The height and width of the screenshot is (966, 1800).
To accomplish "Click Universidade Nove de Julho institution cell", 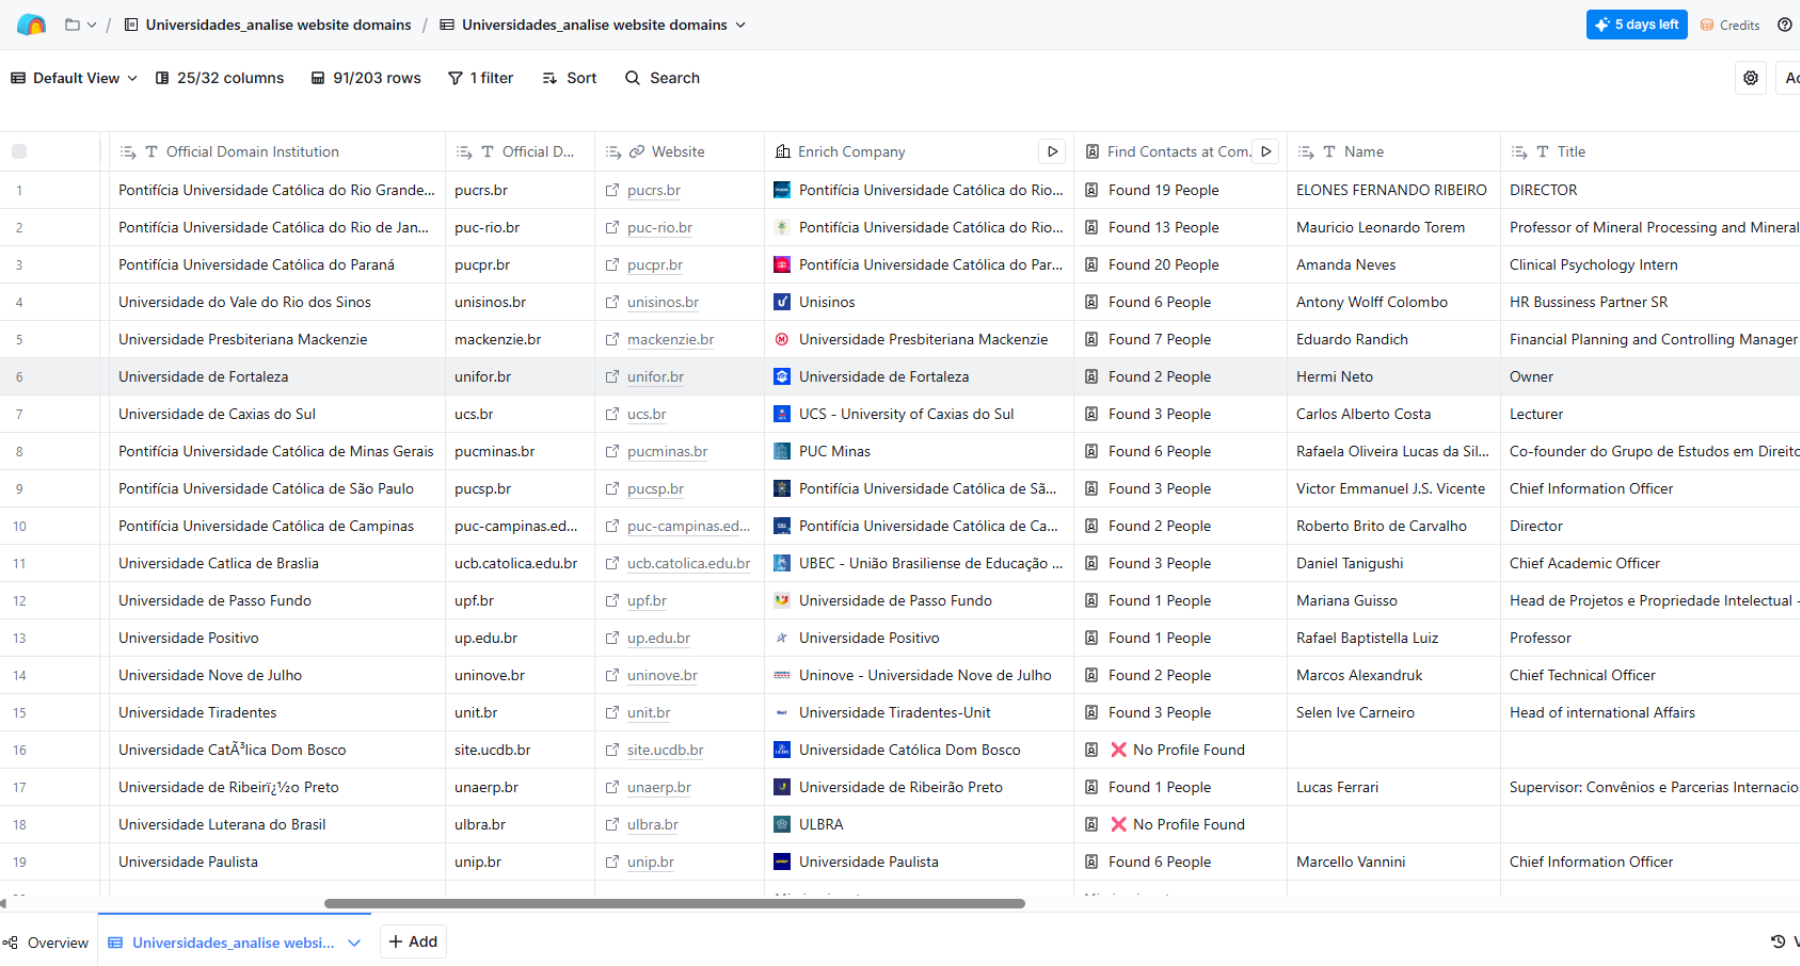I will (277, 675).
